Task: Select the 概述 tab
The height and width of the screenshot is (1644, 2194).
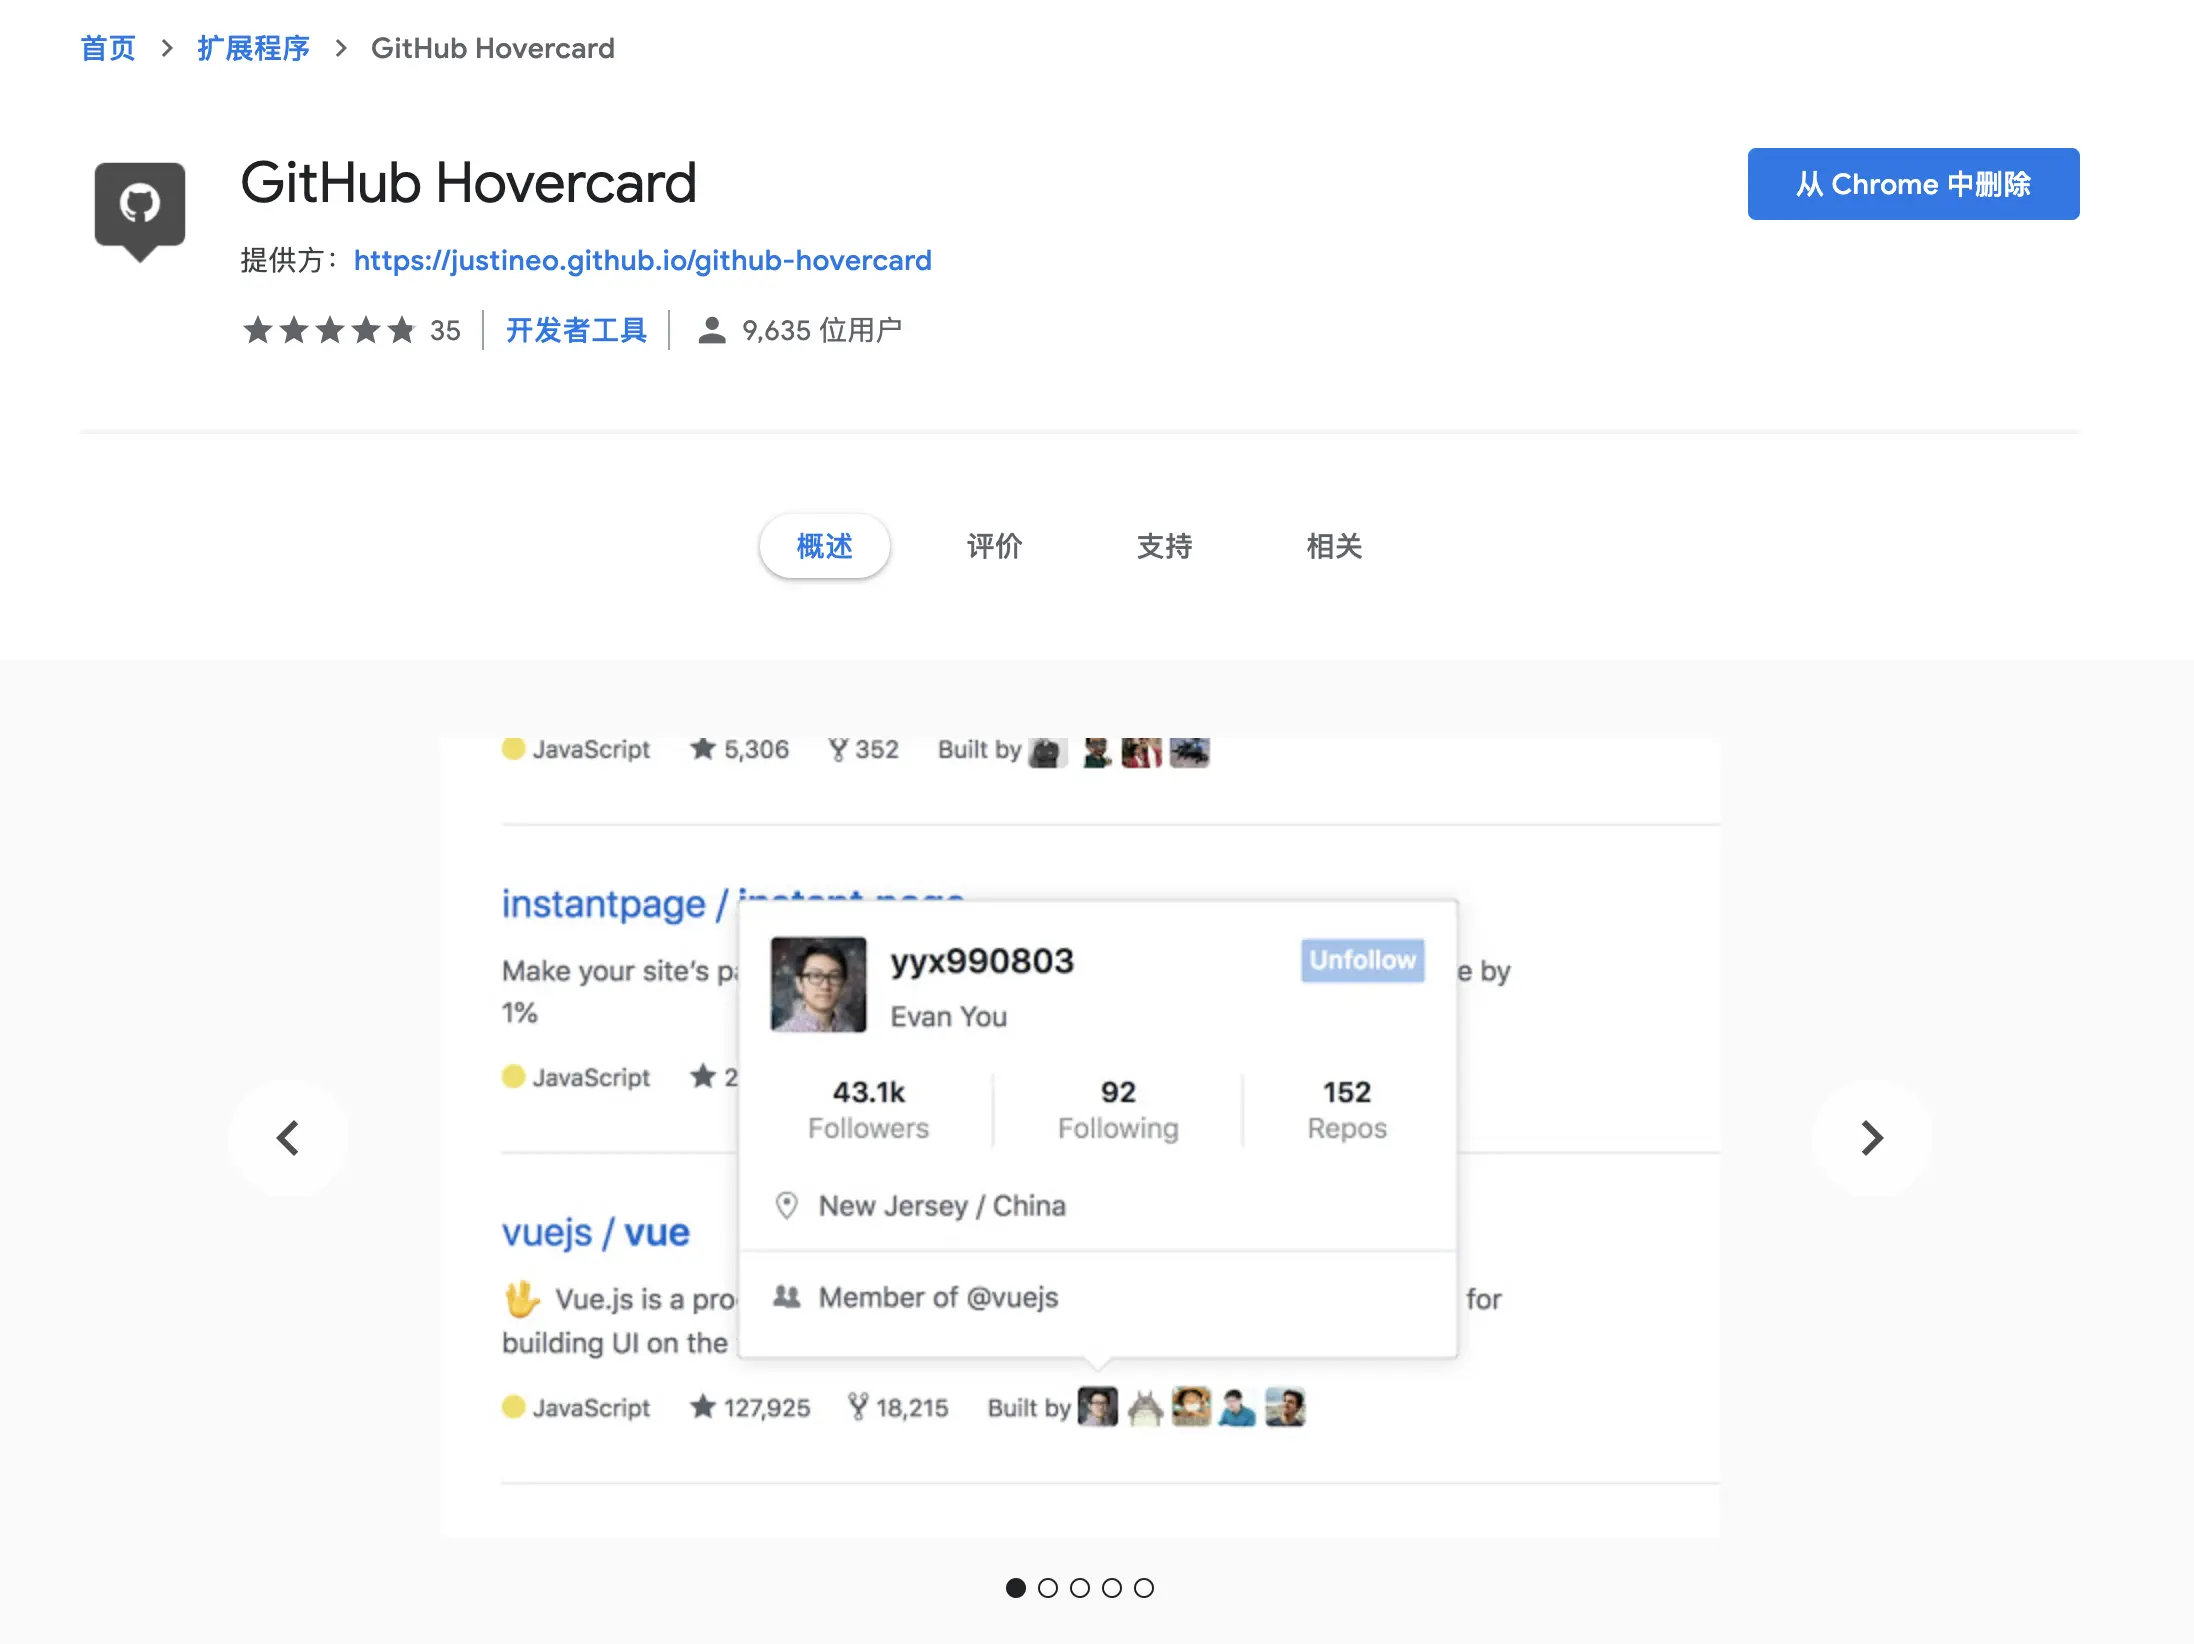Action: click(824, 546)
